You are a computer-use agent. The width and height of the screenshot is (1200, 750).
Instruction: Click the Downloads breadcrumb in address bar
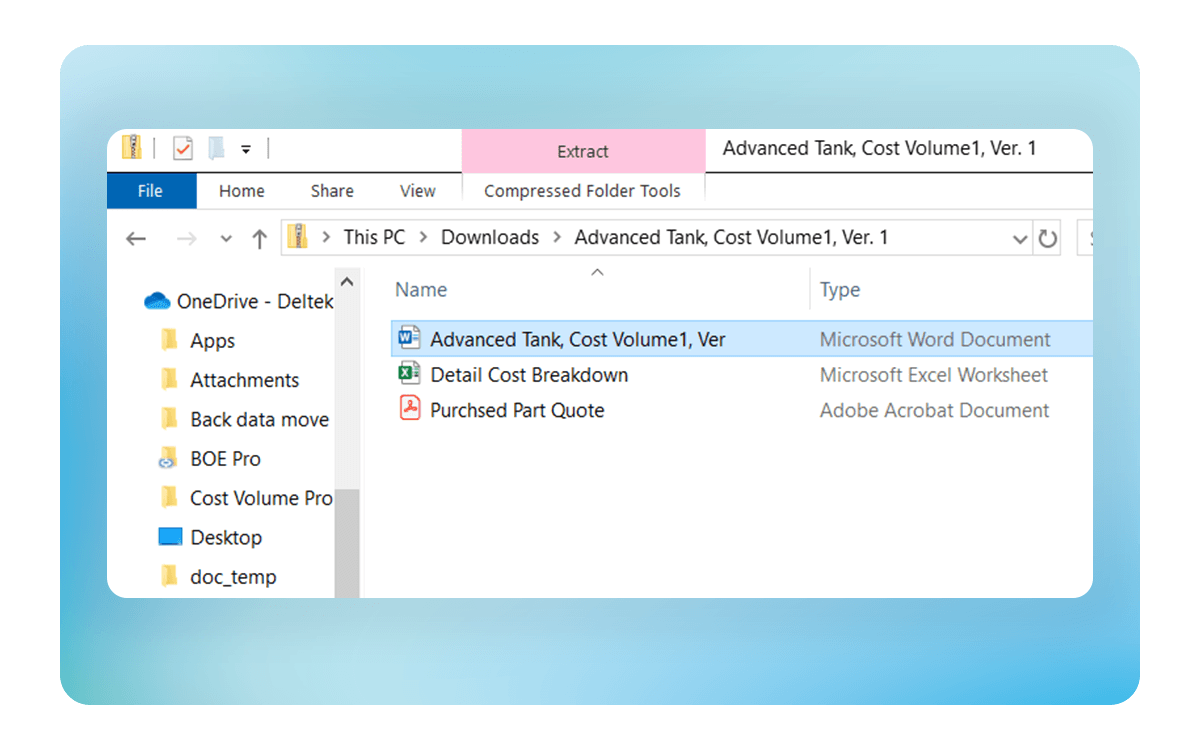490,238
